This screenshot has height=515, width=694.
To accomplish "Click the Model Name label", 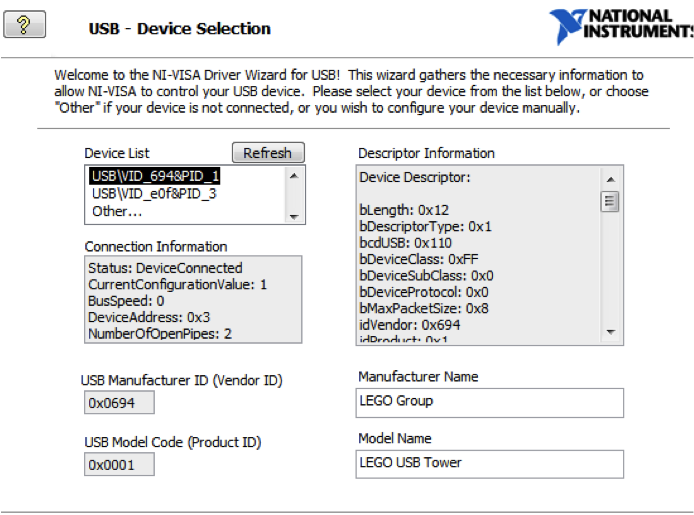I will (x=395, y=438).
